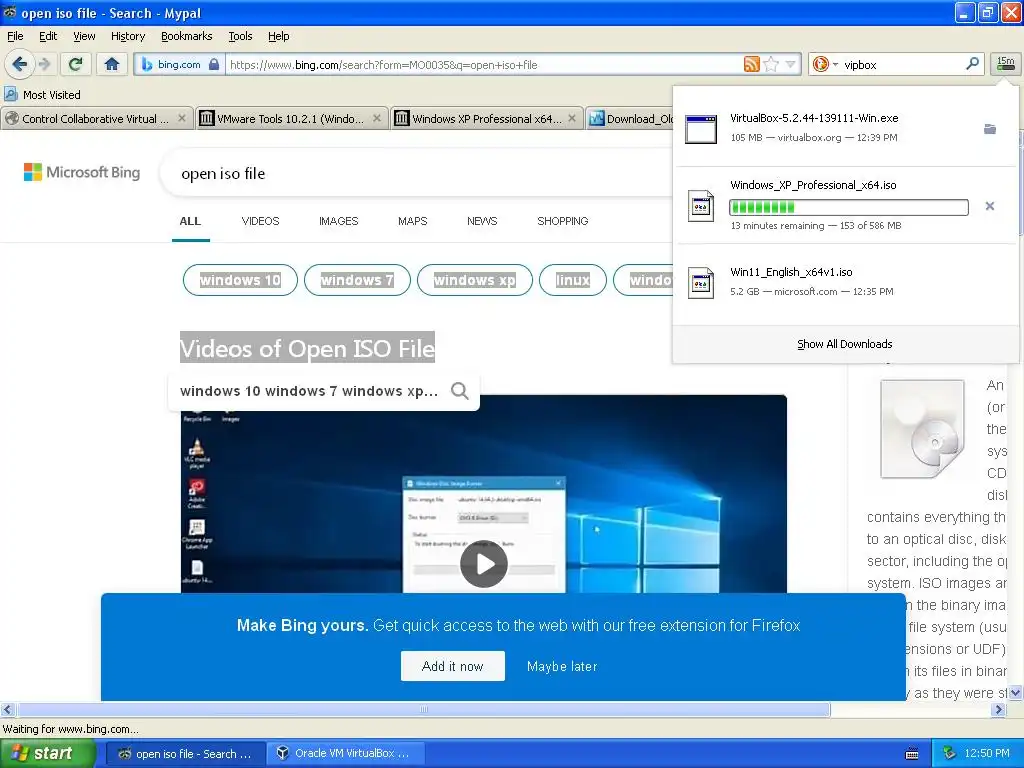Go to the home page icon
The height and width of the screenshot is (768, 1024).
pos(112,64)
